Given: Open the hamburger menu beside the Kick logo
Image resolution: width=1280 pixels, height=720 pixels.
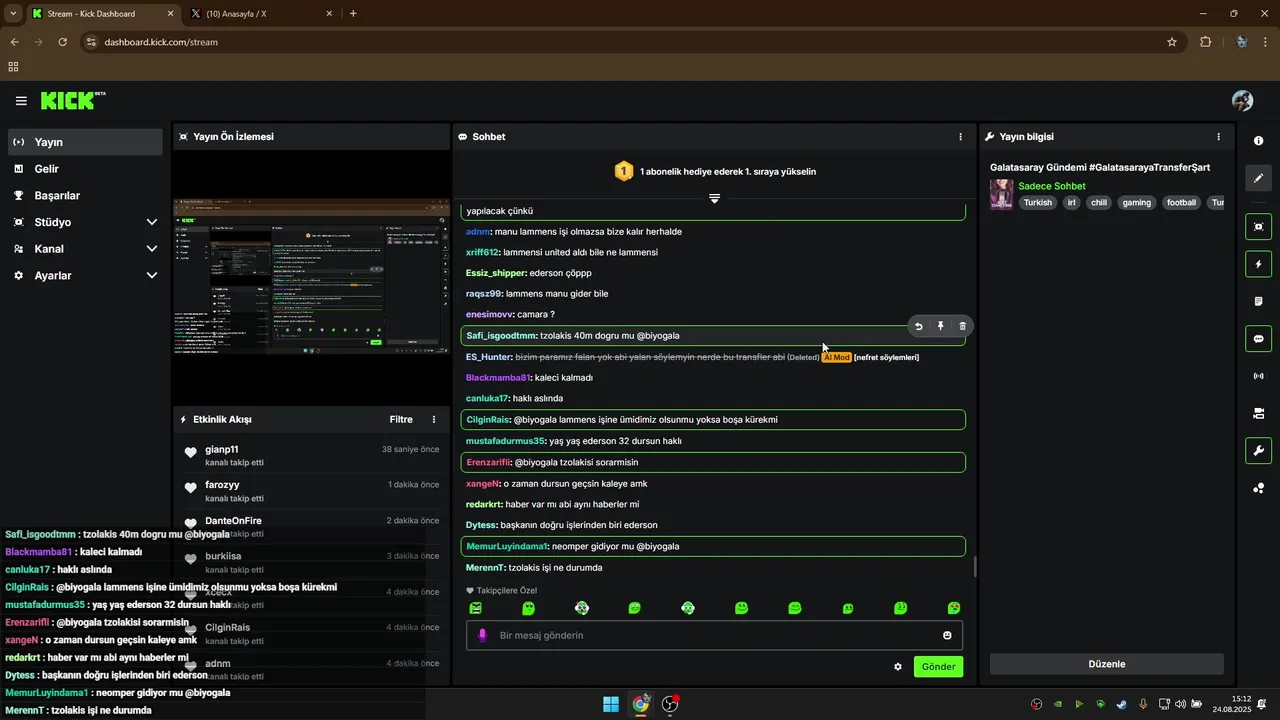Looking at the screenshot, I should pos(21,101).
